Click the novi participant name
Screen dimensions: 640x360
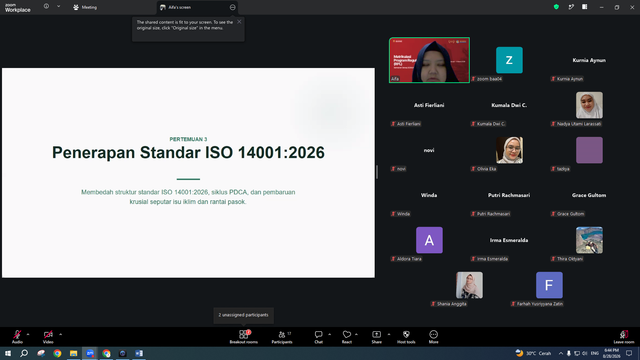pos(429,150)
